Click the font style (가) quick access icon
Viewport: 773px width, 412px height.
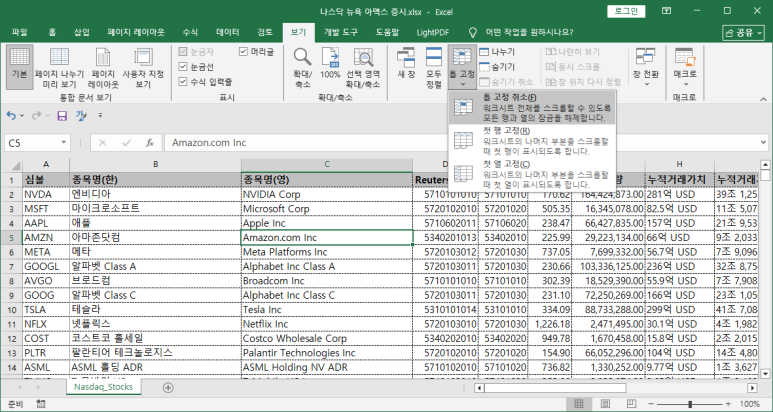81,115
